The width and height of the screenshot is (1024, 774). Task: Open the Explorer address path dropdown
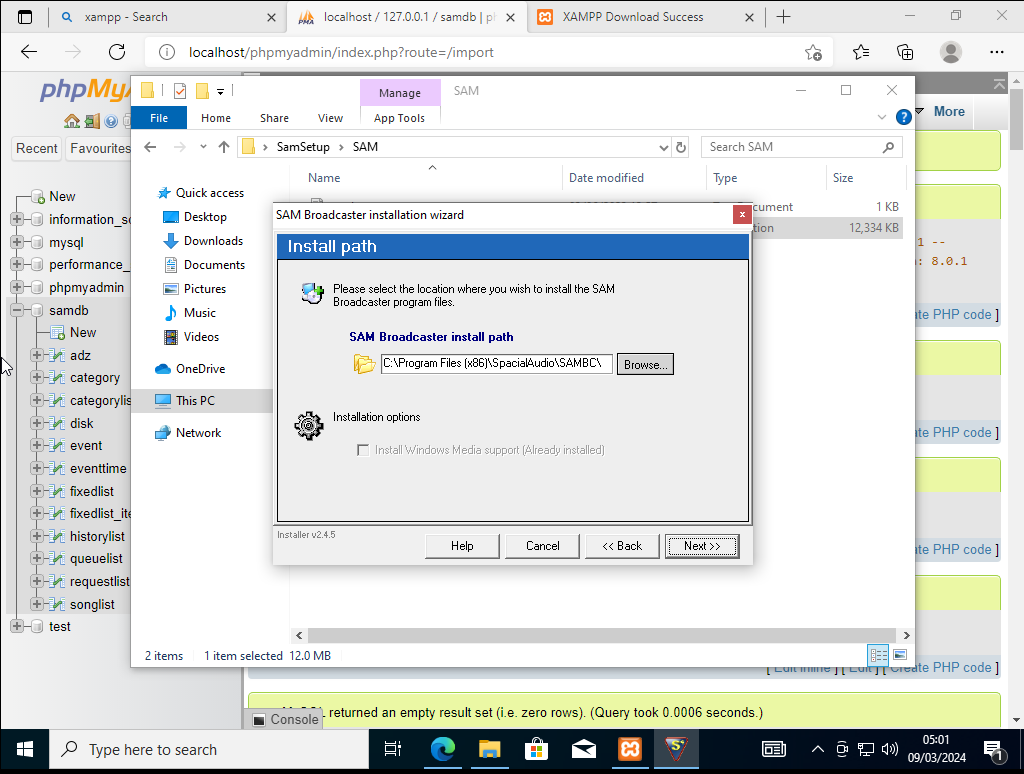[664, 147]
